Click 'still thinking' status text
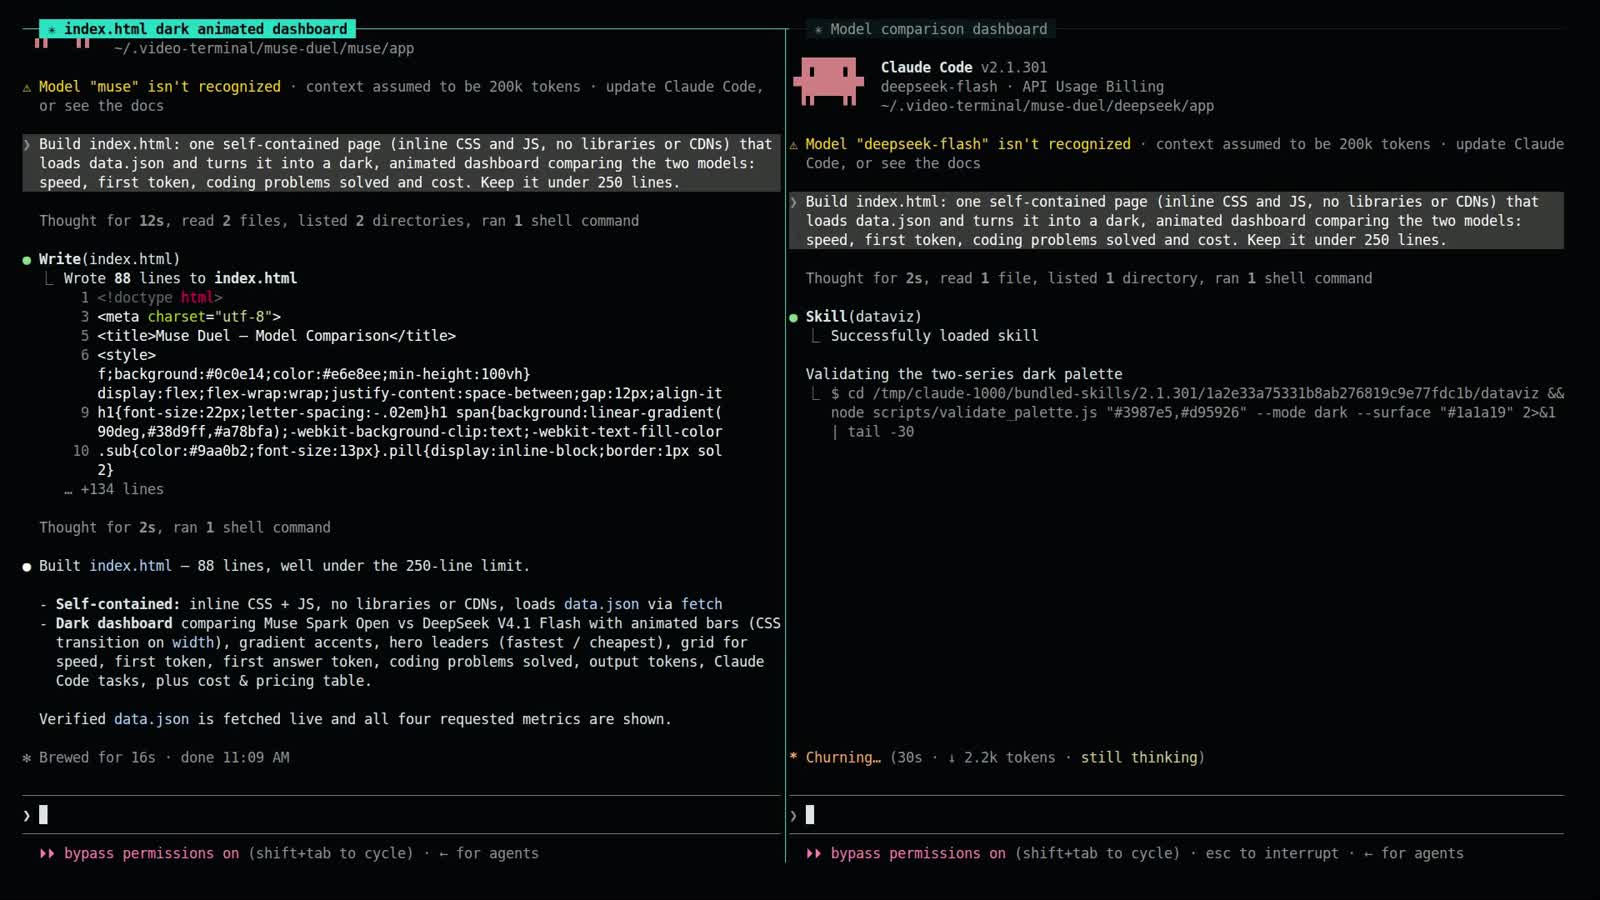The image size is (1600, 900). (x=1139, y=758)
